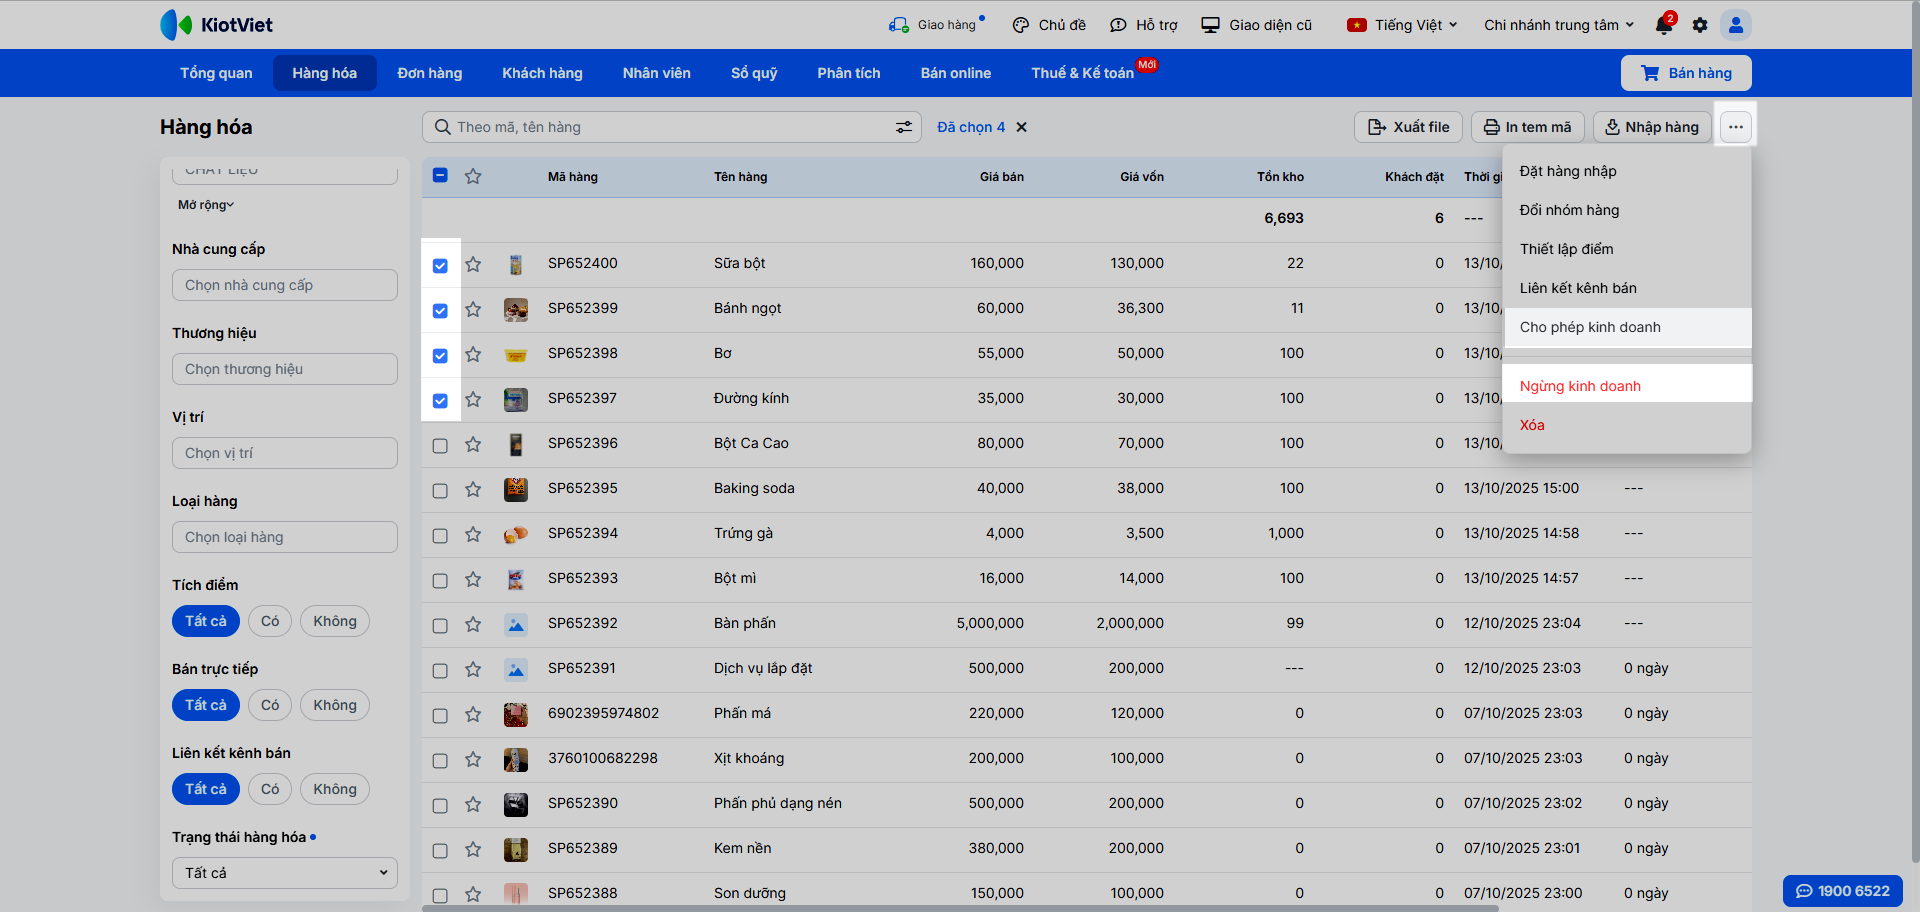Open the Chọn nhà cung cấp dropdown

coord(285,285)
